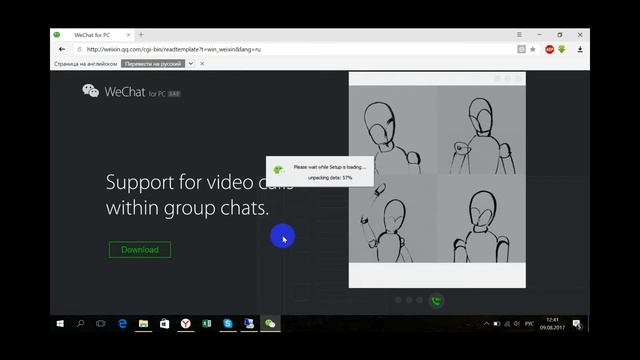Click the green phone call icon below the preview
Image resolution: width=640 pixels, height=360 pixels.
coord(436,301)
